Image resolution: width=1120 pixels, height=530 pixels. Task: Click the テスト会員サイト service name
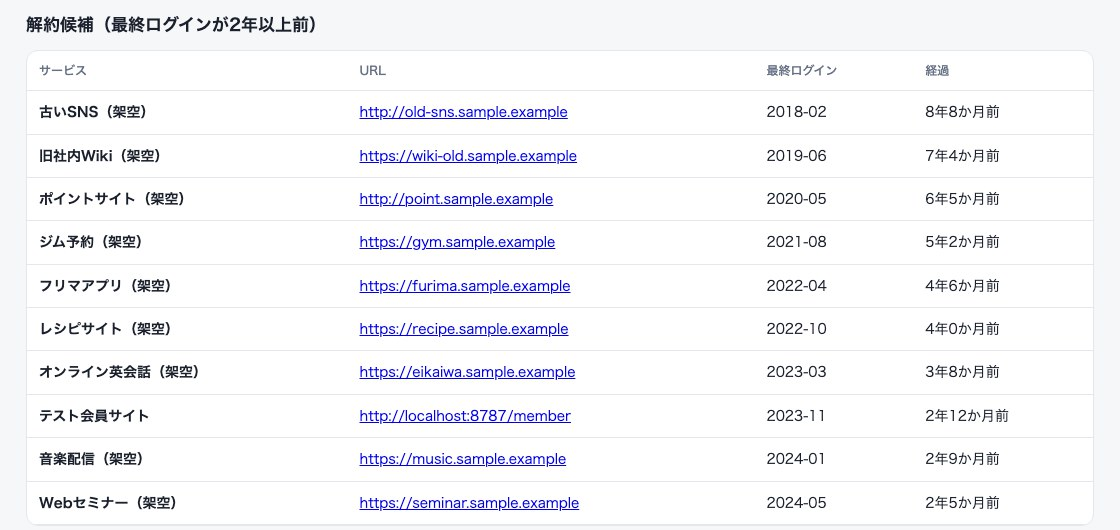pyautogui.click(x=94, y=416)
